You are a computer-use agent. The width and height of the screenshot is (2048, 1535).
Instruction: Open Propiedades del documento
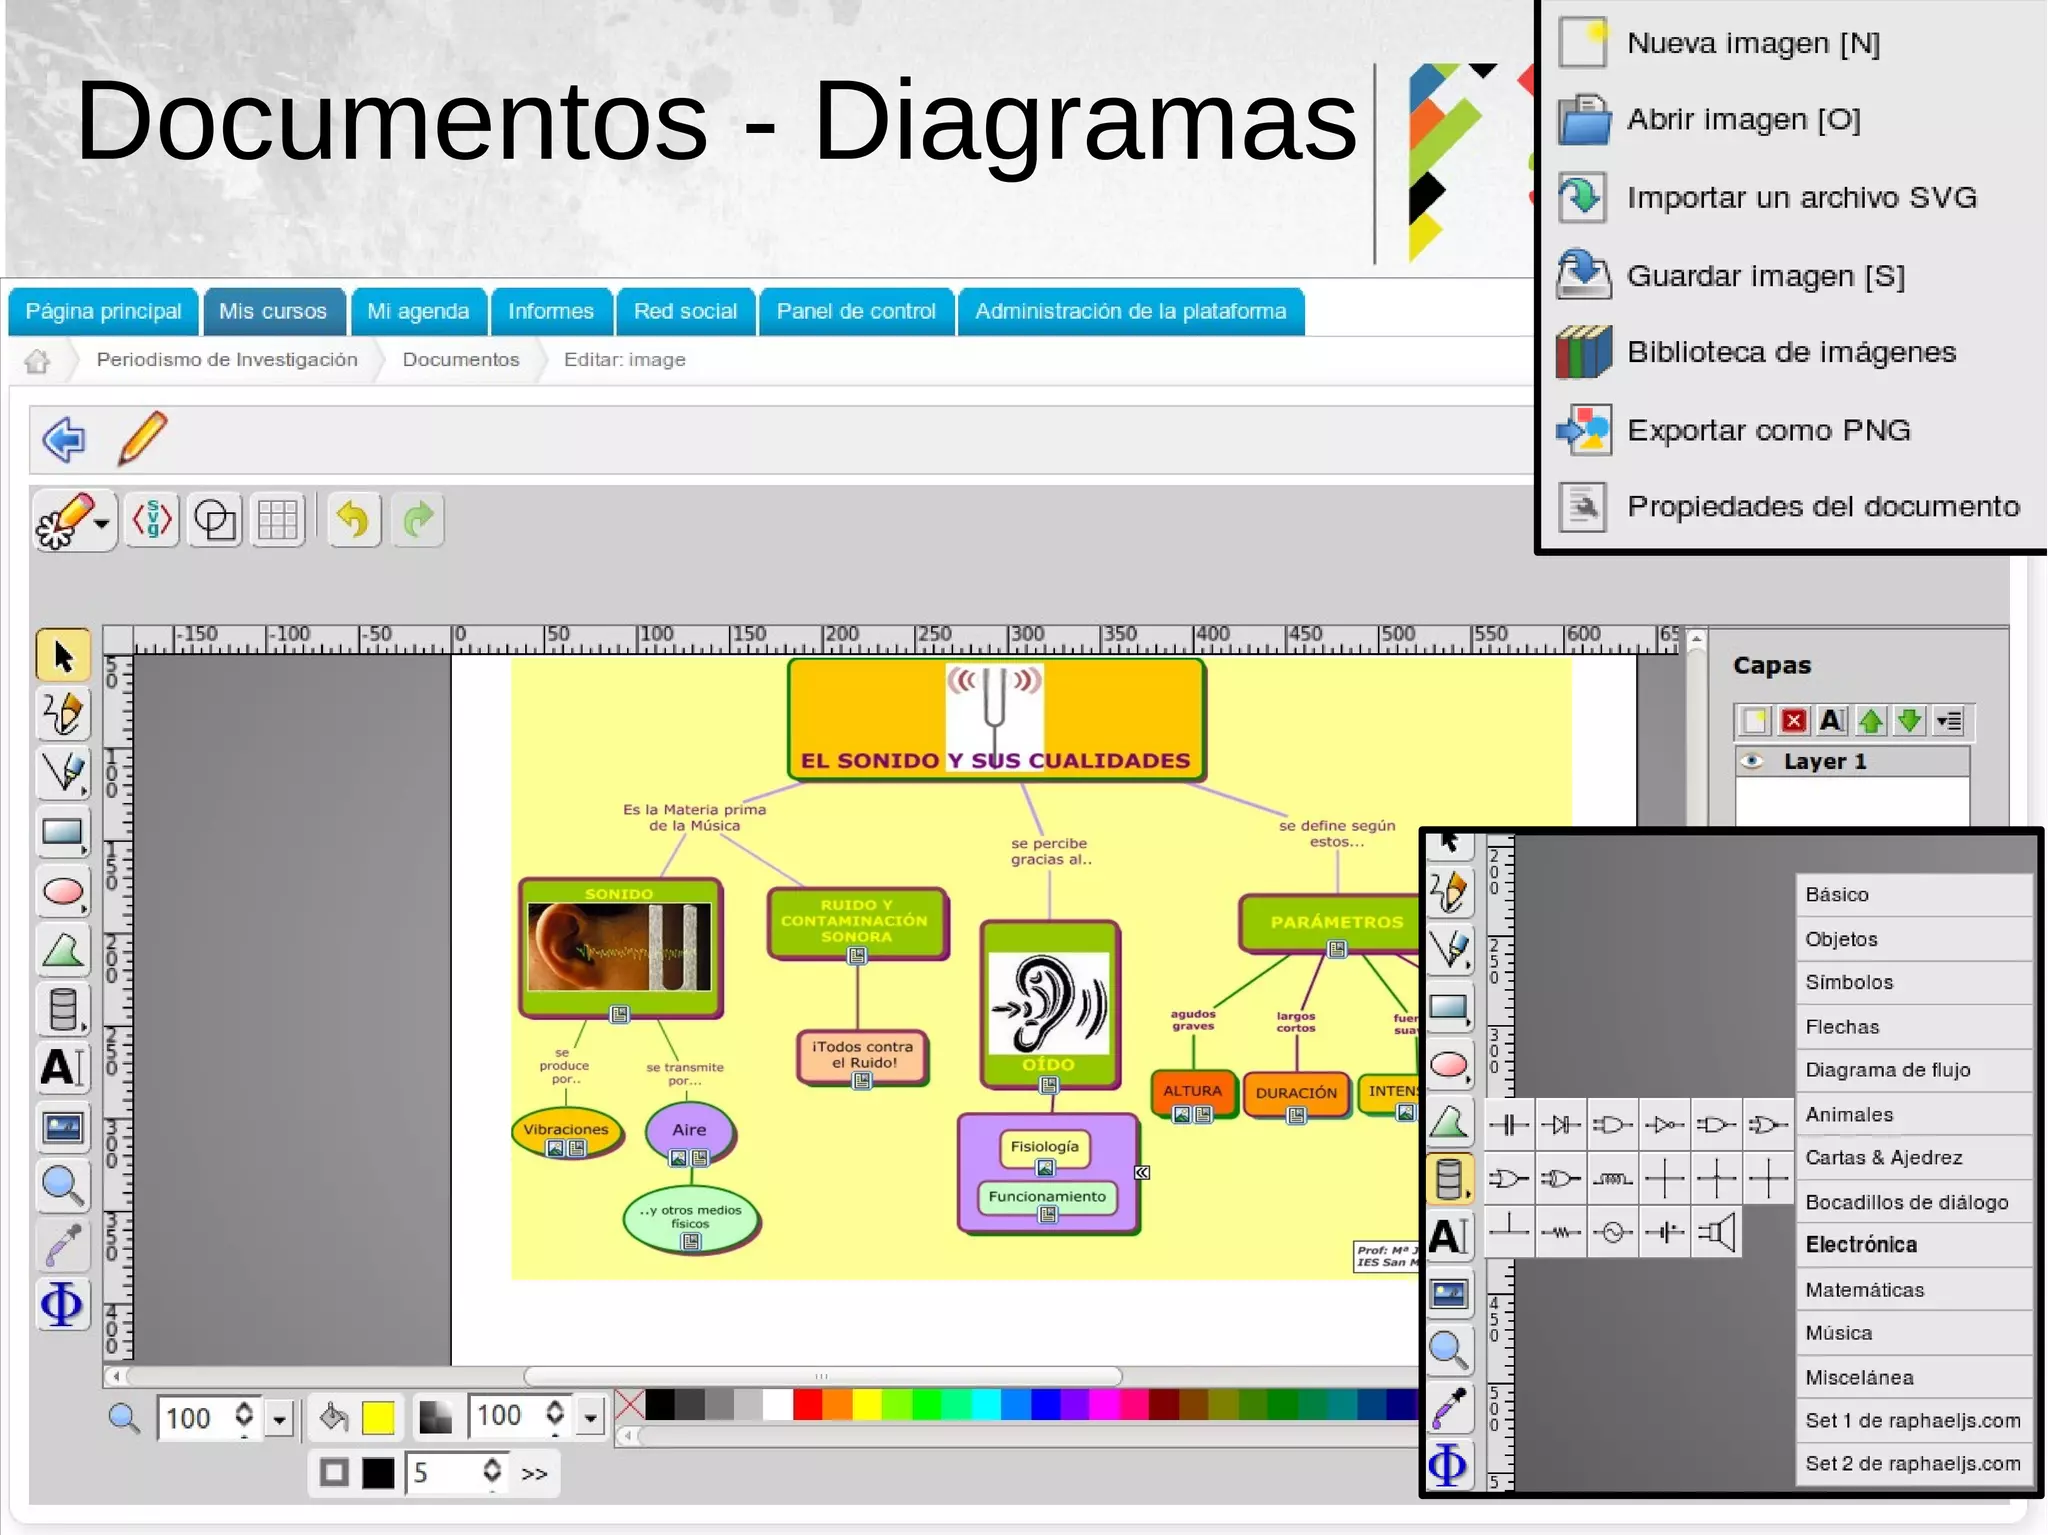click(1789, 507)
